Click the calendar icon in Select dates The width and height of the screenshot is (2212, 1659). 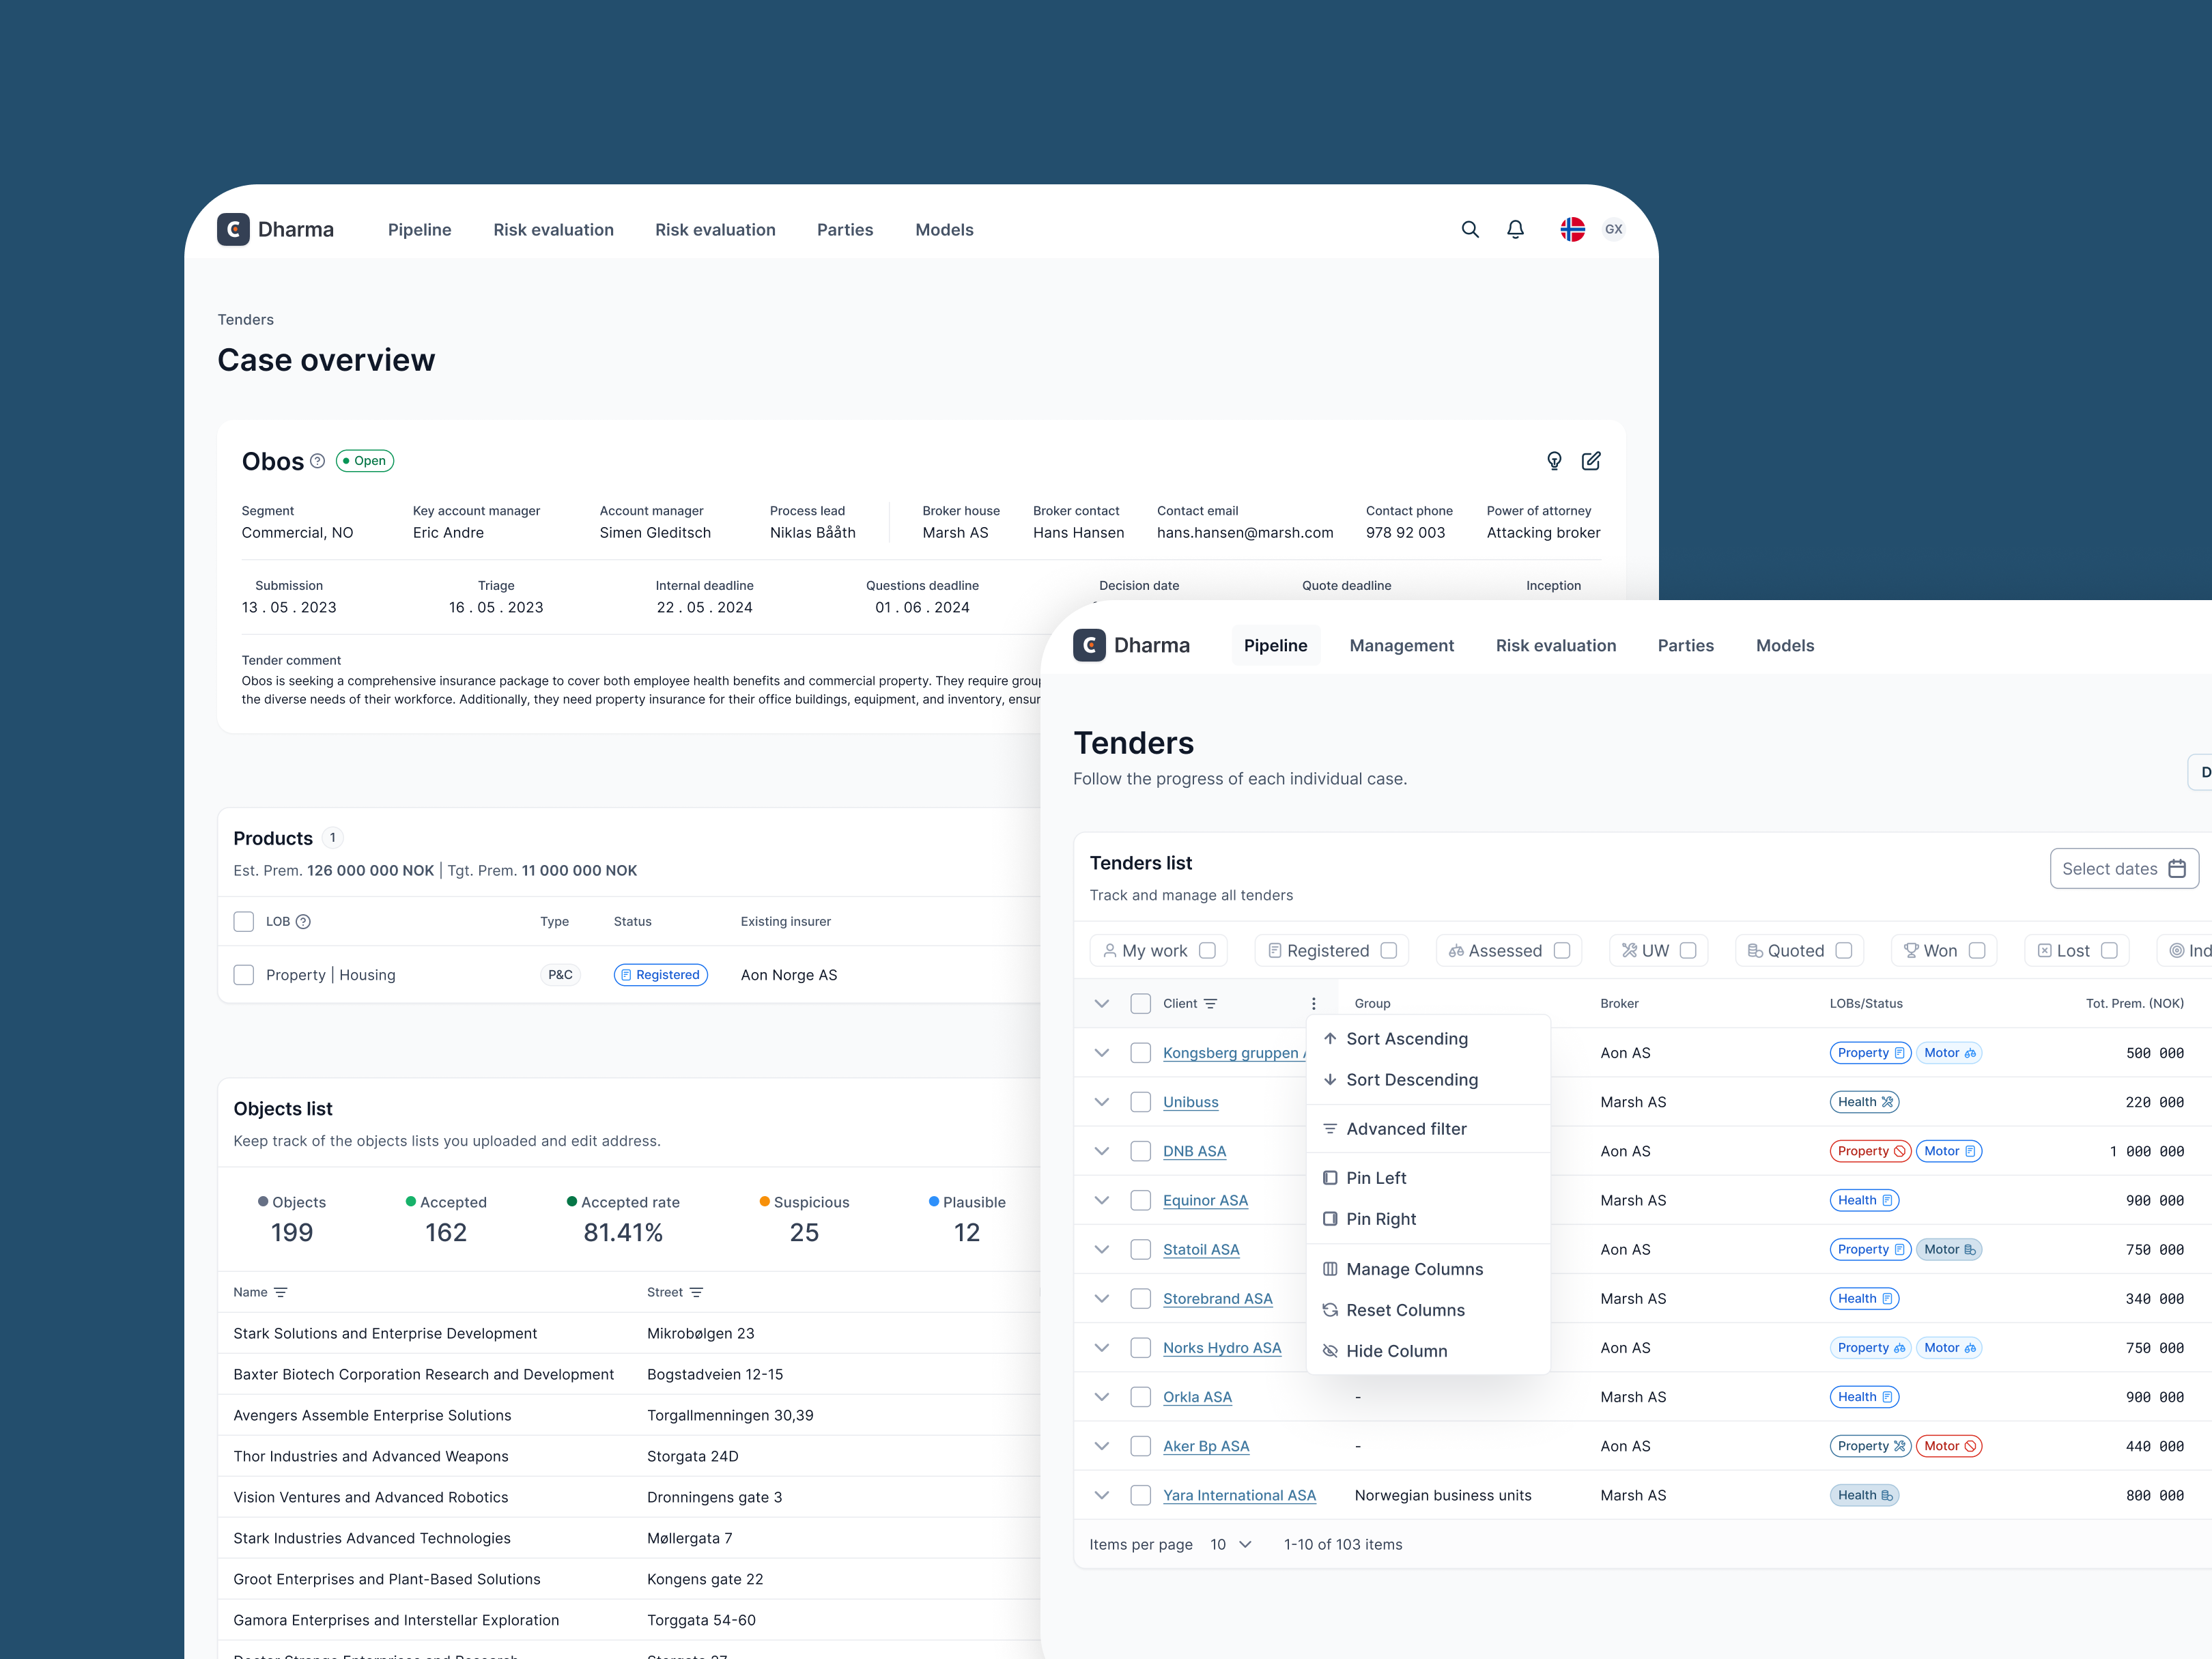[x=2176, y=869]
